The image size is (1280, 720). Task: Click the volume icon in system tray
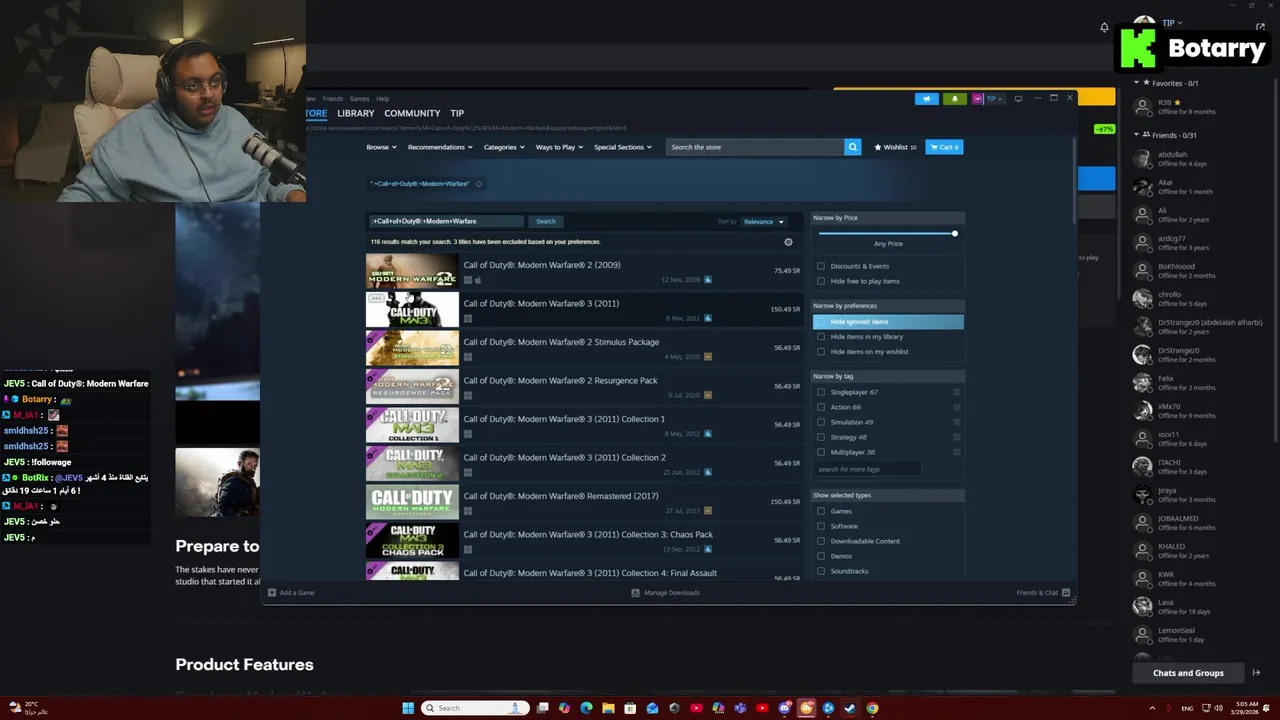[1218, 708]
